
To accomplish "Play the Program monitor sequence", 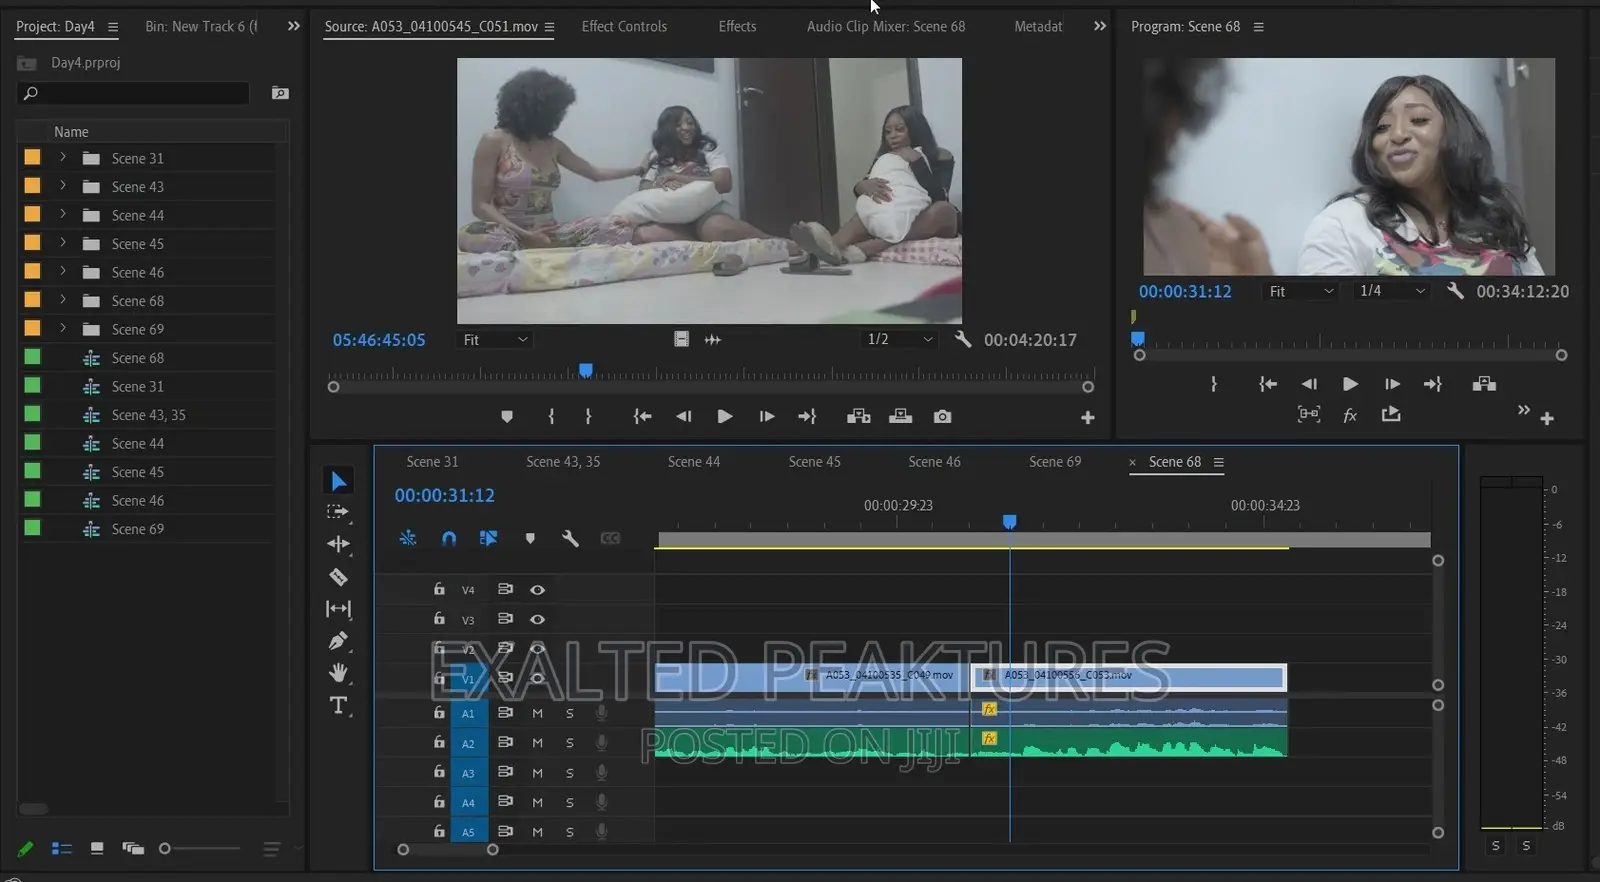I will 1350,384.
